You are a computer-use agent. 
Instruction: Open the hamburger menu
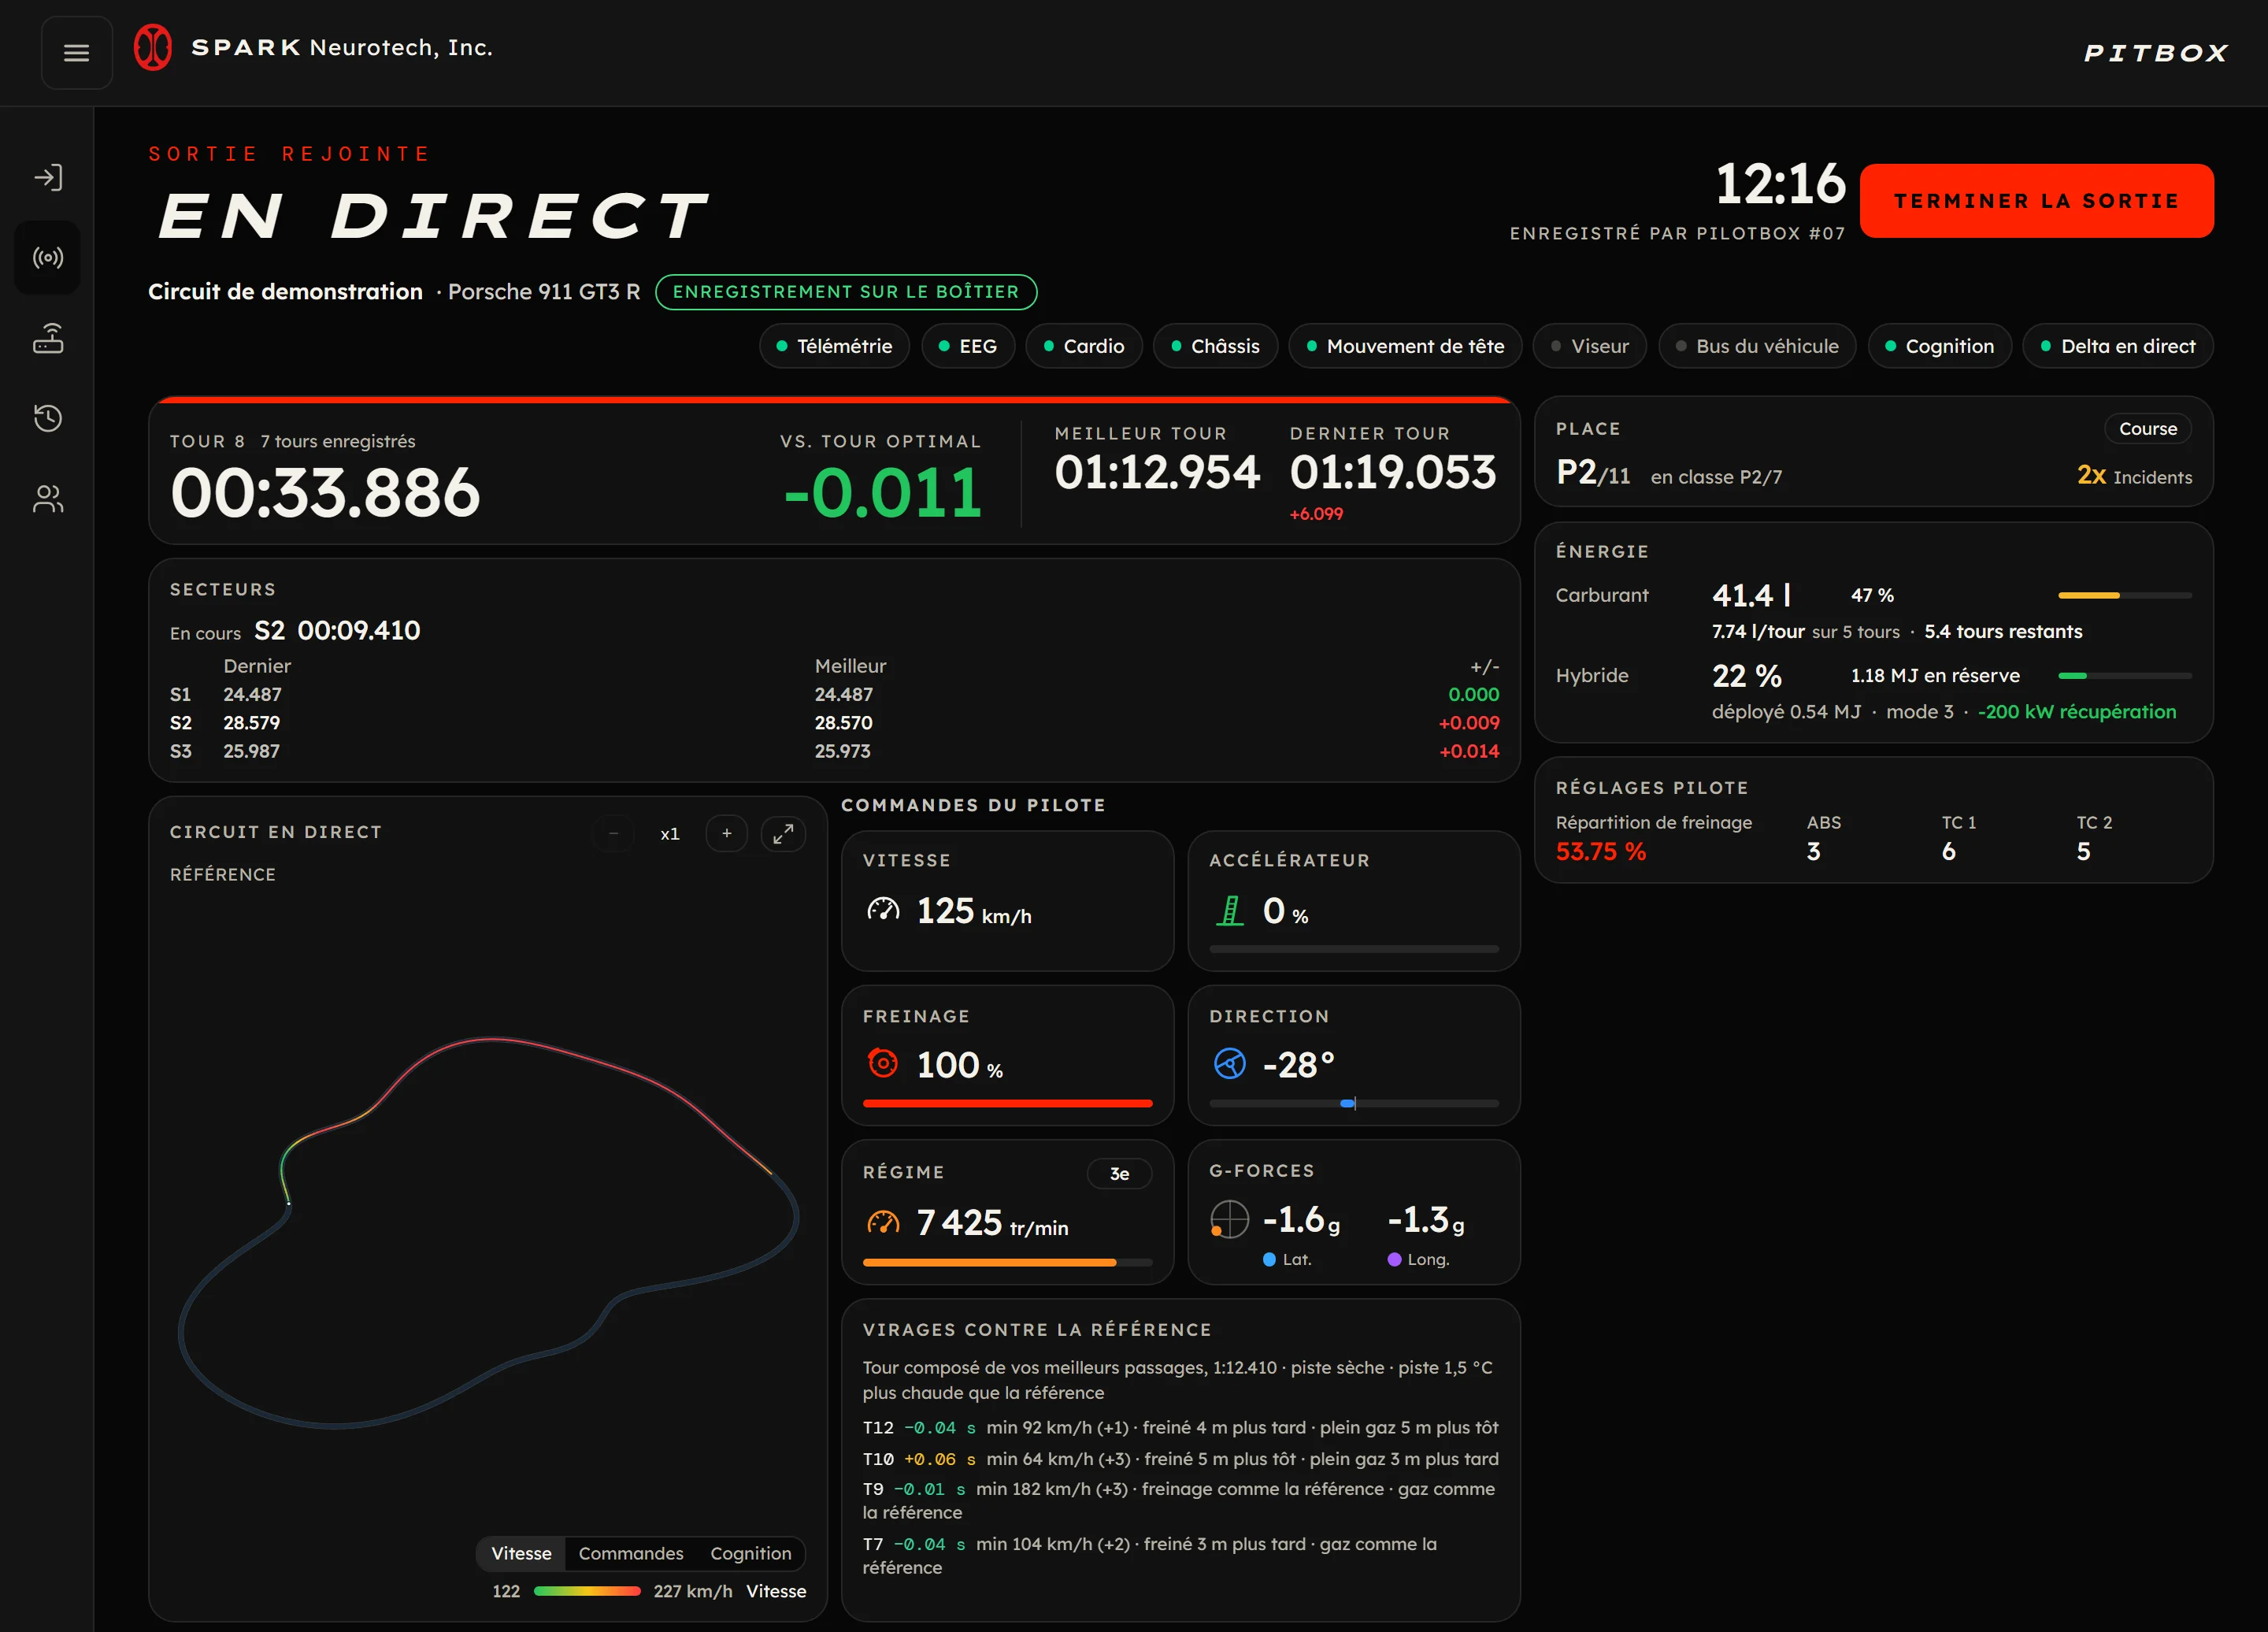pyautogui.click(x=76, y=53)
